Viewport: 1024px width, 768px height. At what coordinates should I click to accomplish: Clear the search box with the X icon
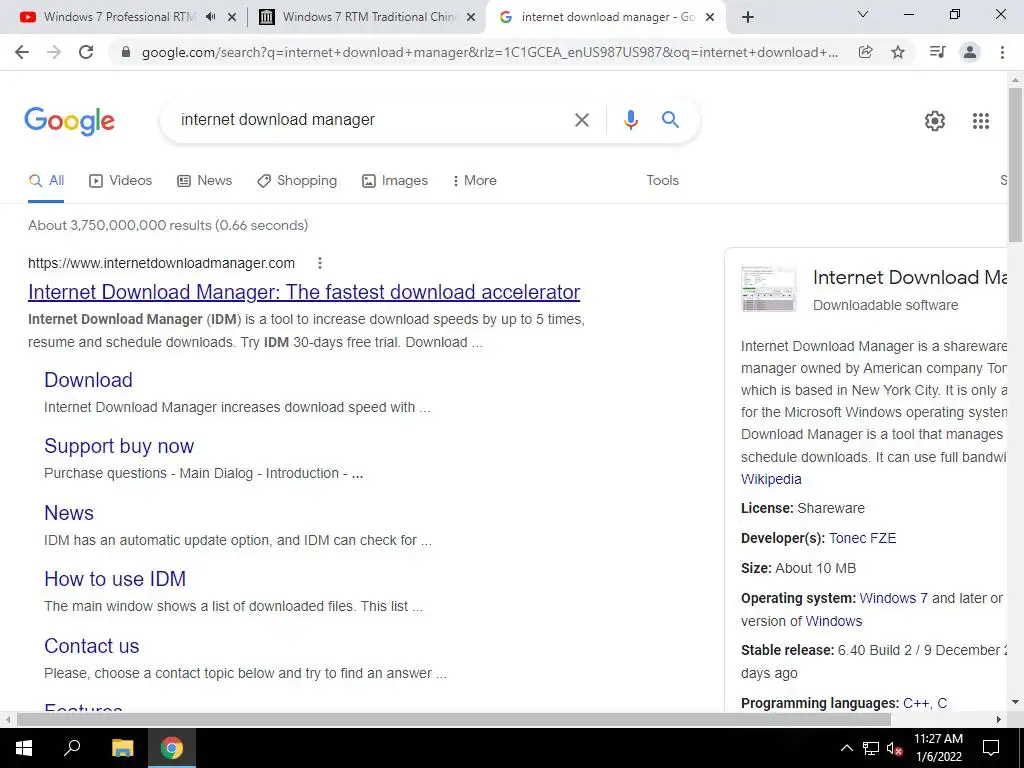[x=581, y=120]
